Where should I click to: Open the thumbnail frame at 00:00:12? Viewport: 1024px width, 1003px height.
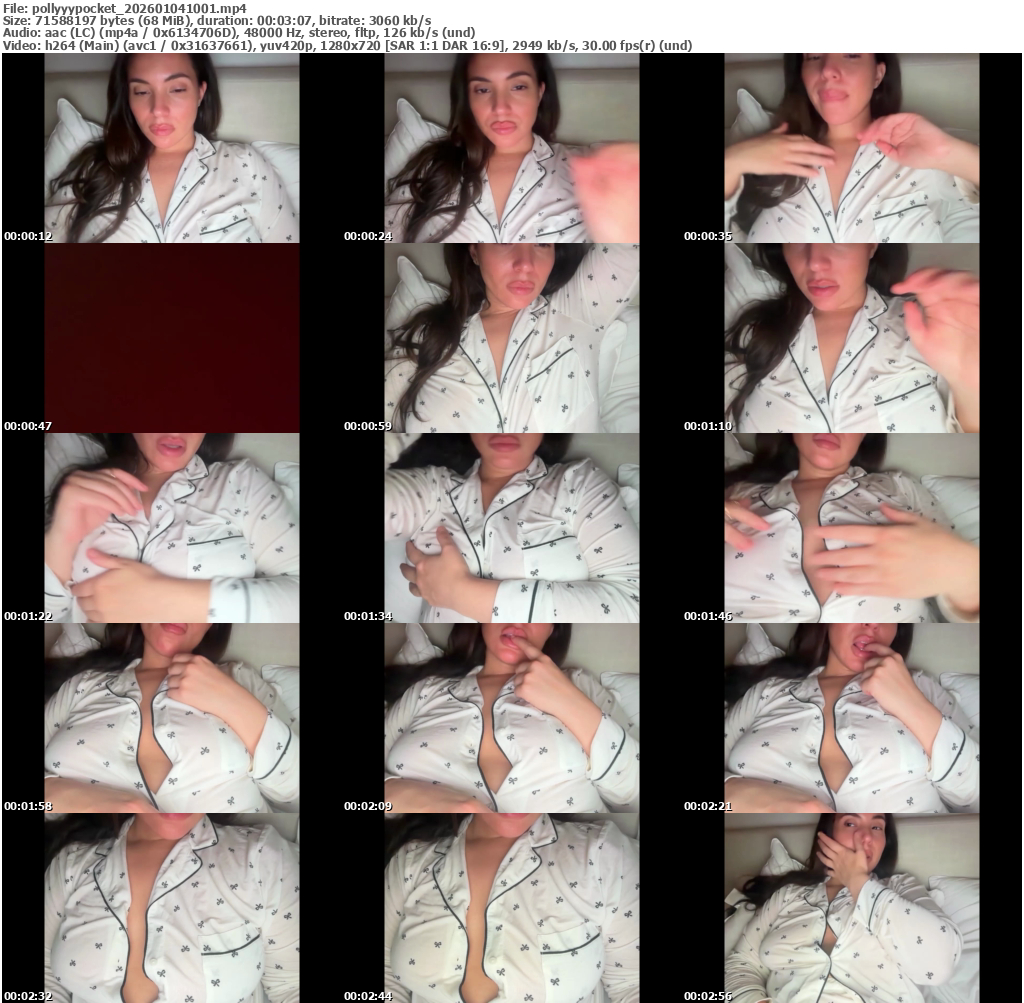point(171,148)
